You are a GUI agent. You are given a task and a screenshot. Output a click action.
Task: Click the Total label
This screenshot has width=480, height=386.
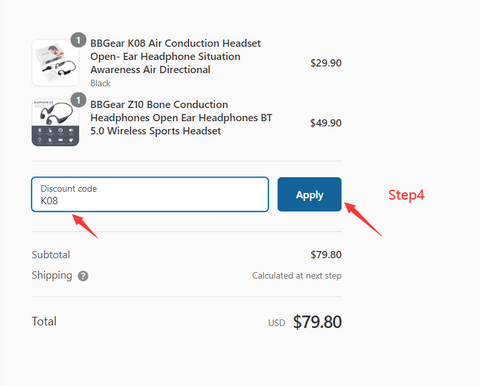coord(44,321)
